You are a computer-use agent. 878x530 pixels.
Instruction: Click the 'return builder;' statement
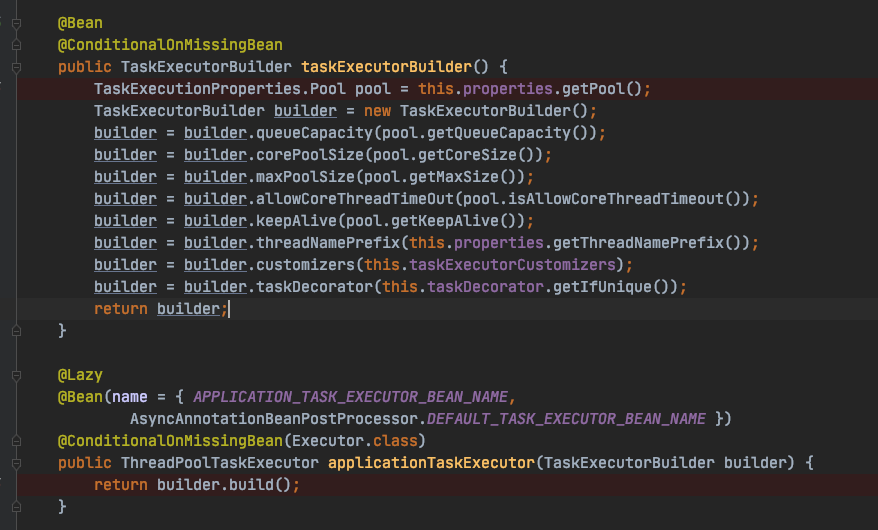(x=161, y=309)
